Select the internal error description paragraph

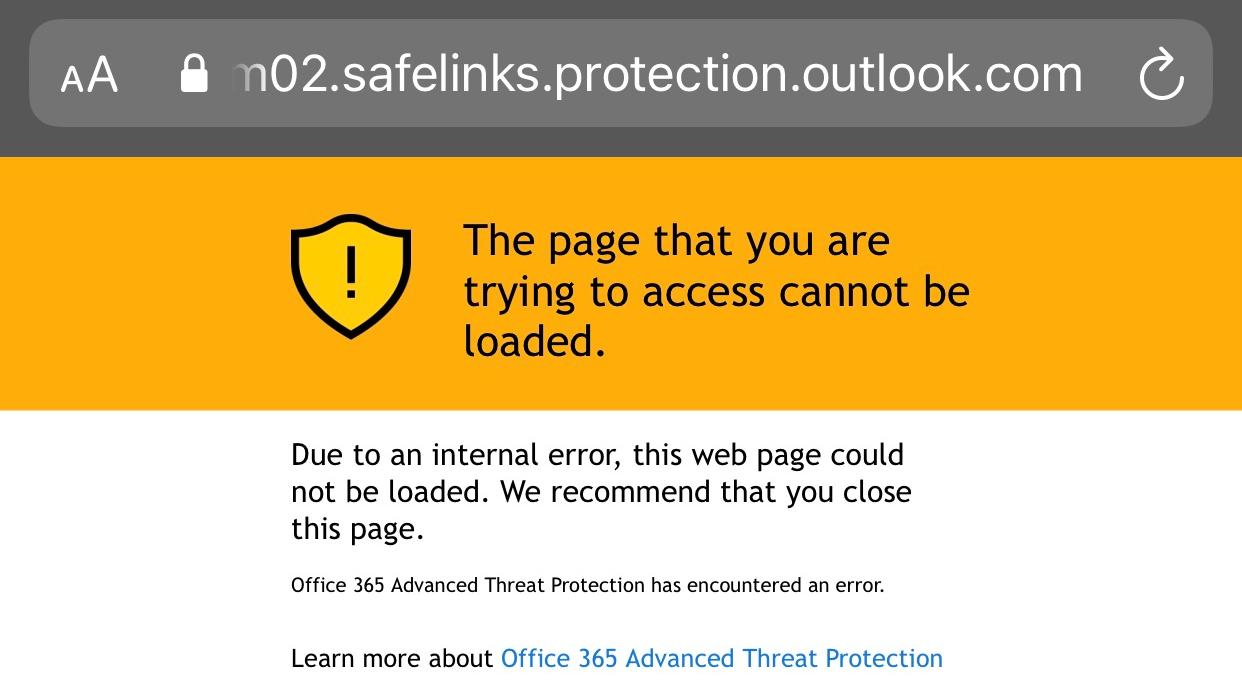pos(600,491)
